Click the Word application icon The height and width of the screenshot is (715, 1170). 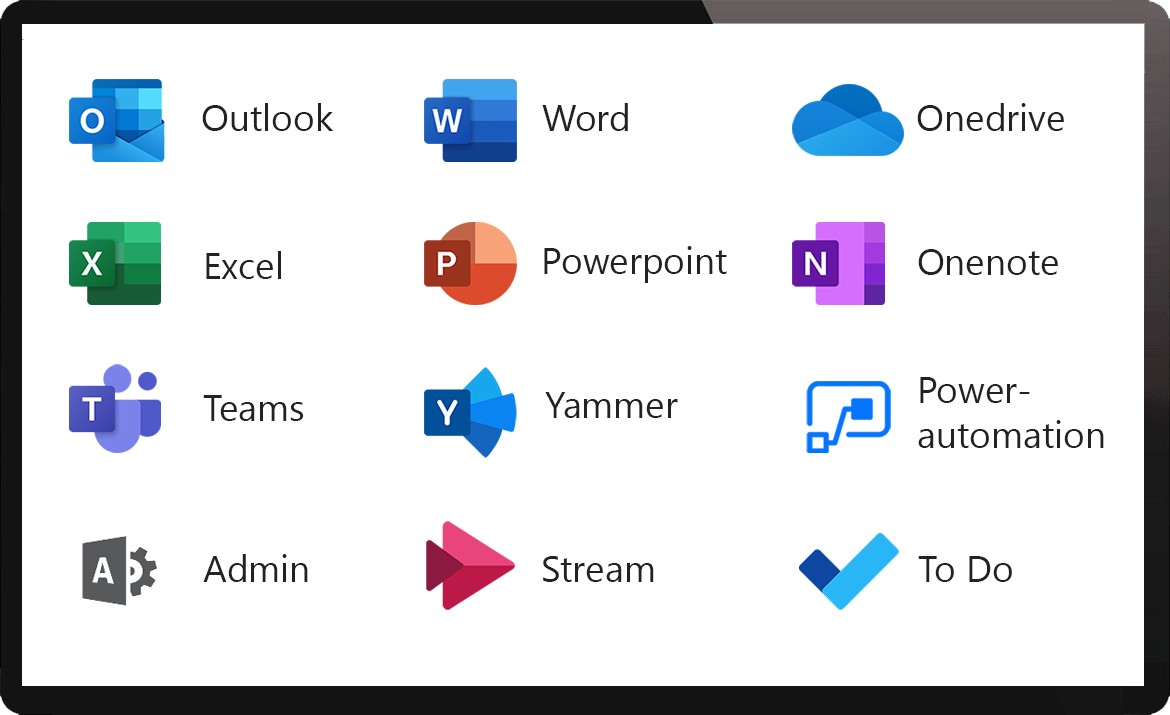tap(470, 120)
